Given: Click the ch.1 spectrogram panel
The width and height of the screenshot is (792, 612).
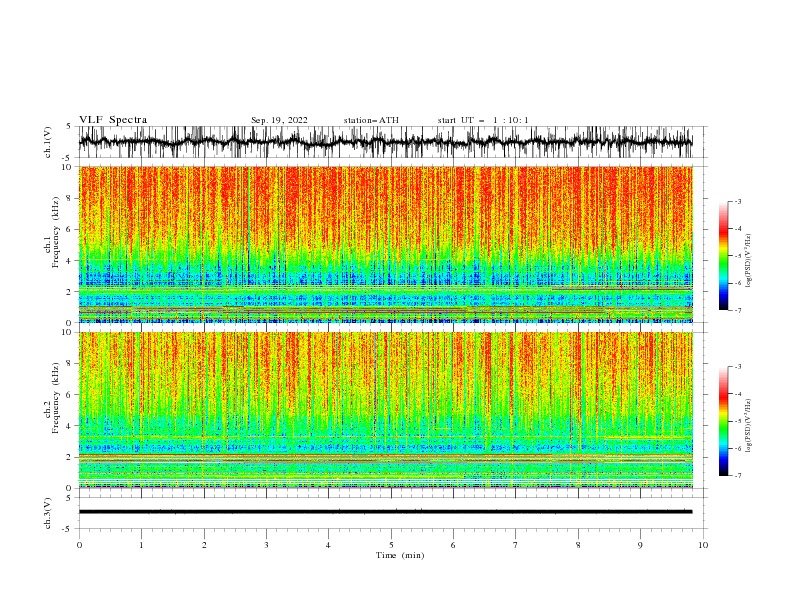Looking at the screenshot, I should (385, 244).
